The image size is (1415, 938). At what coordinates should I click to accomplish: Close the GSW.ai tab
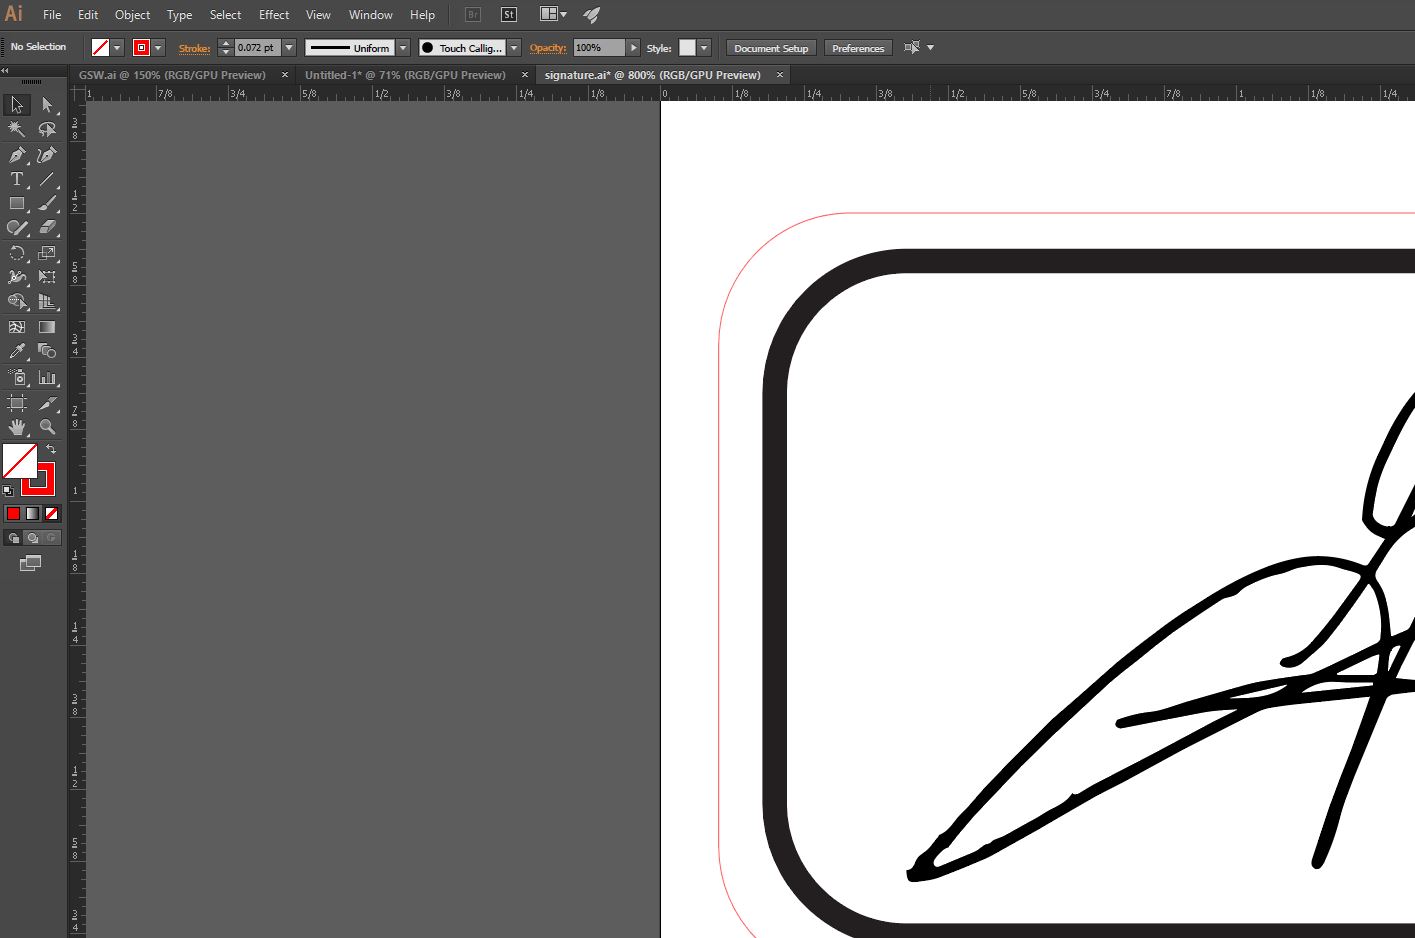tap(285, 75)
